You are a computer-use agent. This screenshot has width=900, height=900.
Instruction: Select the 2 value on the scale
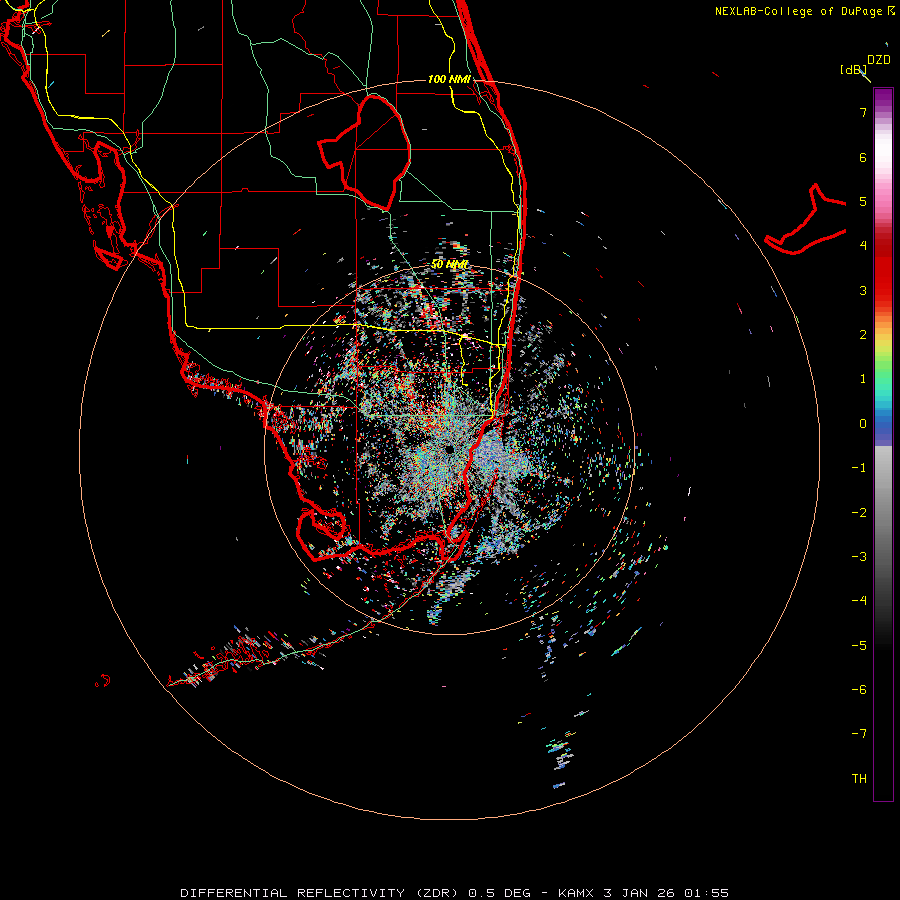coord(863,335)
